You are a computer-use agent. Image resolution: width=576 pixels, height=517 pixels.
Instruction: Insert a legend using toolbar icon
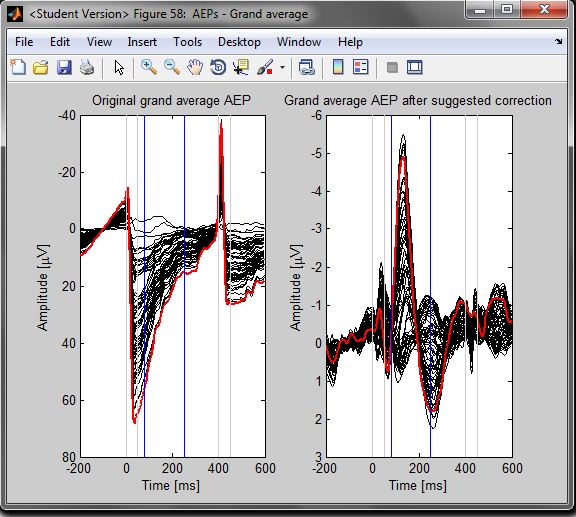pyautogui.click(x=360, y=68)
